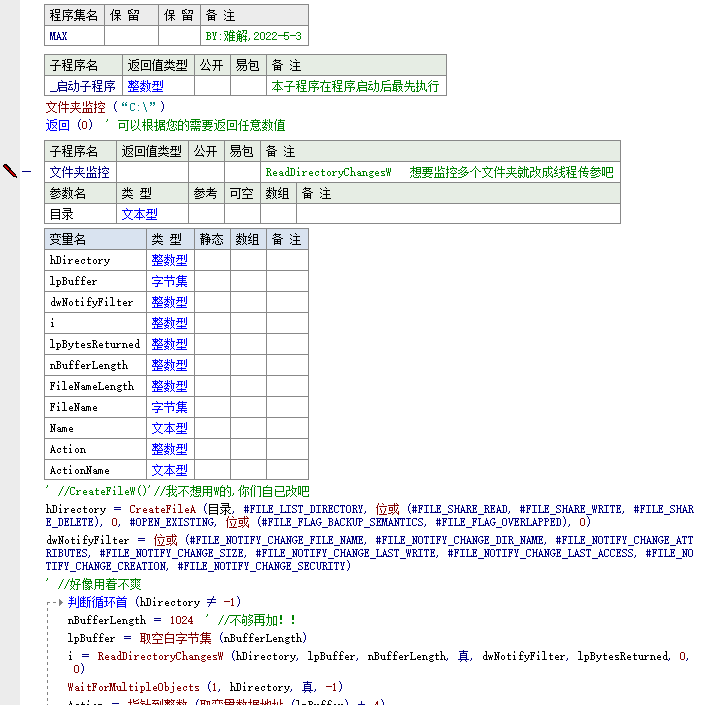The width and height of the screenshot is (708, 705).
Task: Click type 文本型 in Name row
Action: (x=169, y=428)
